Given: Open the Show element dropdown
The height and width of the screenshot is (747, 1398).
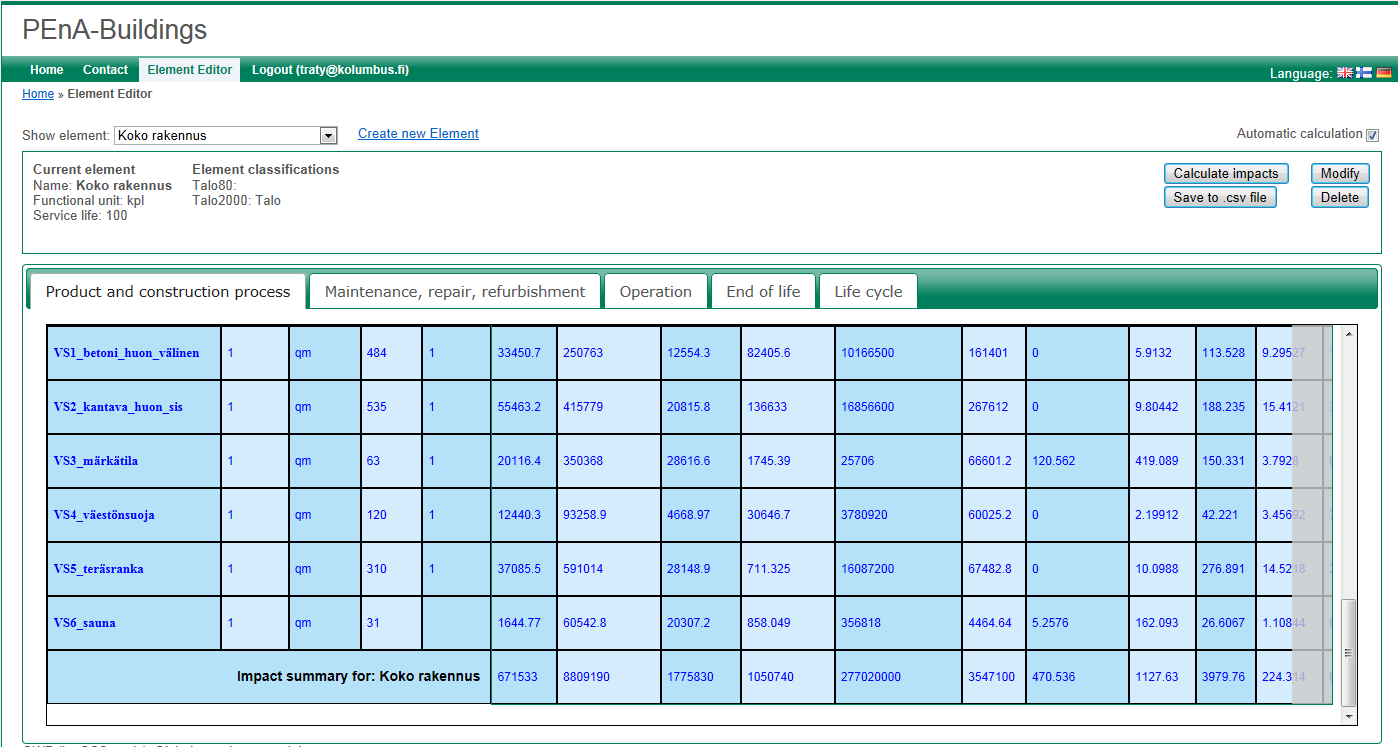Looking at the screenshot, I should 226,135.
